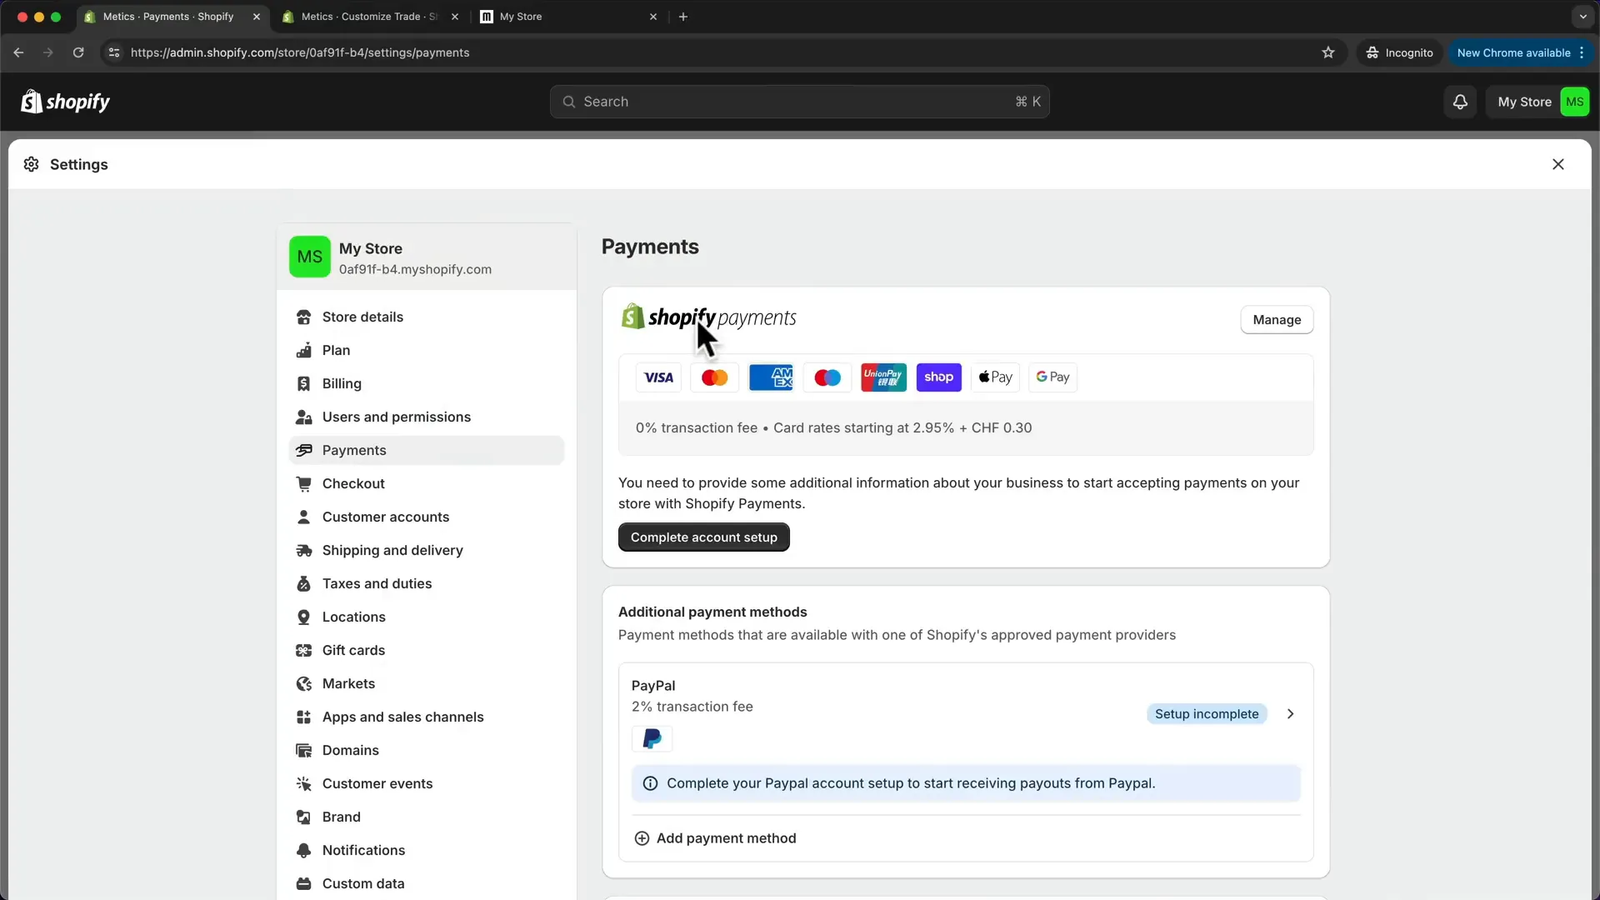Click the Shopify search field
This screenshot has width=1600, height=900.
(799, 102)
